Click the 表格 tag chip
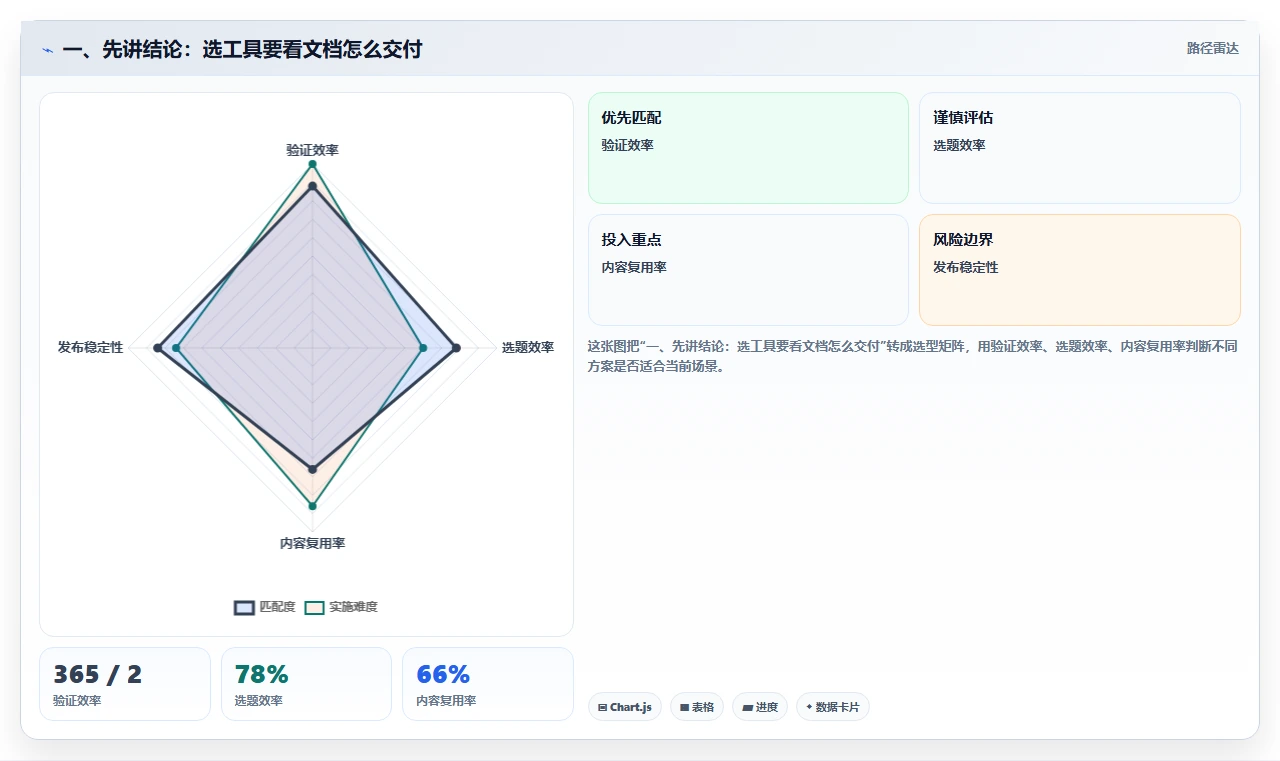 point(697,707)
